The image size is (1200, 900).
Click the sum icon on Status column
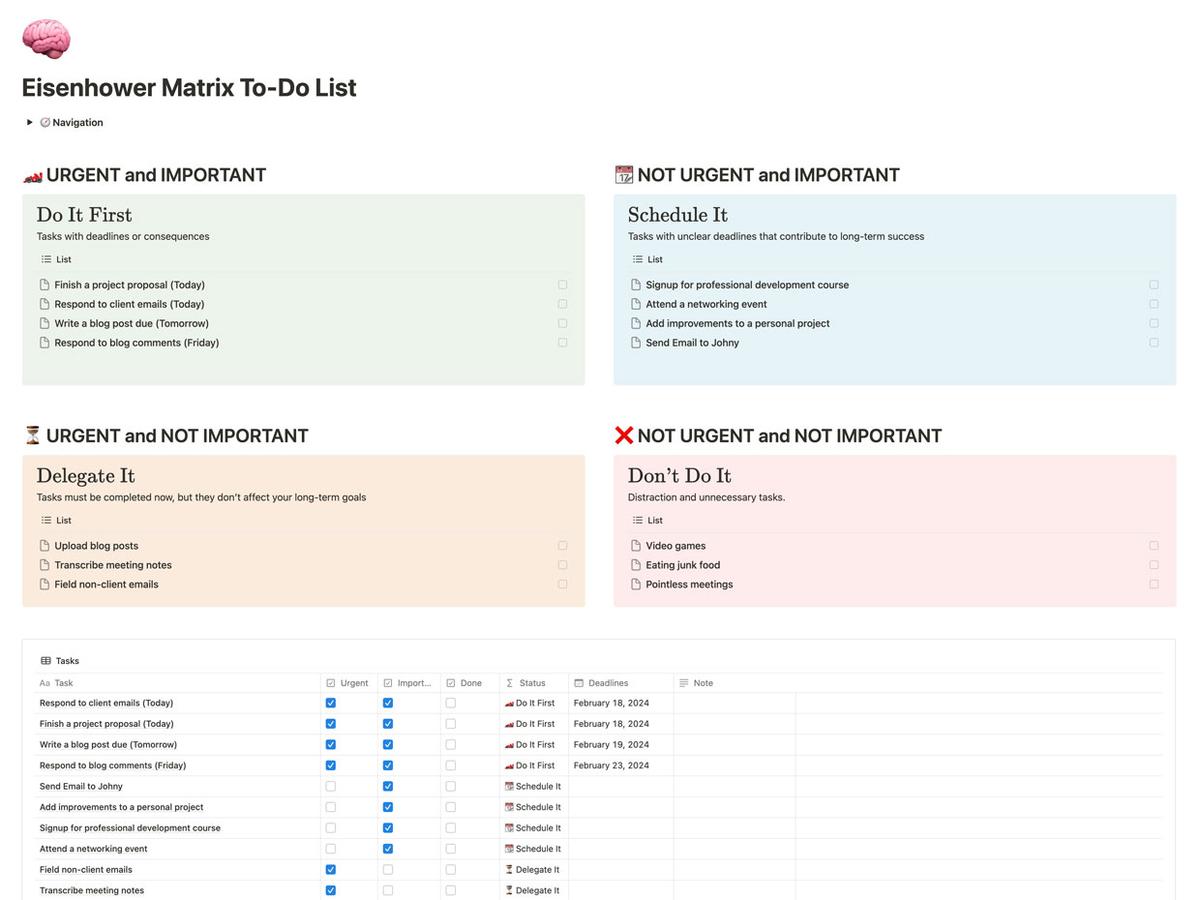[x=513, y=683]
